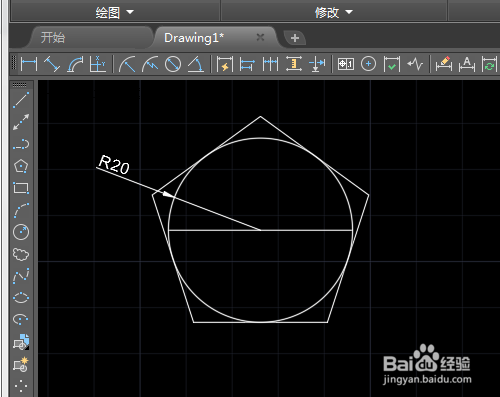Switch to the 开始 tab
The image size is (500, 397).
[53, 37]
